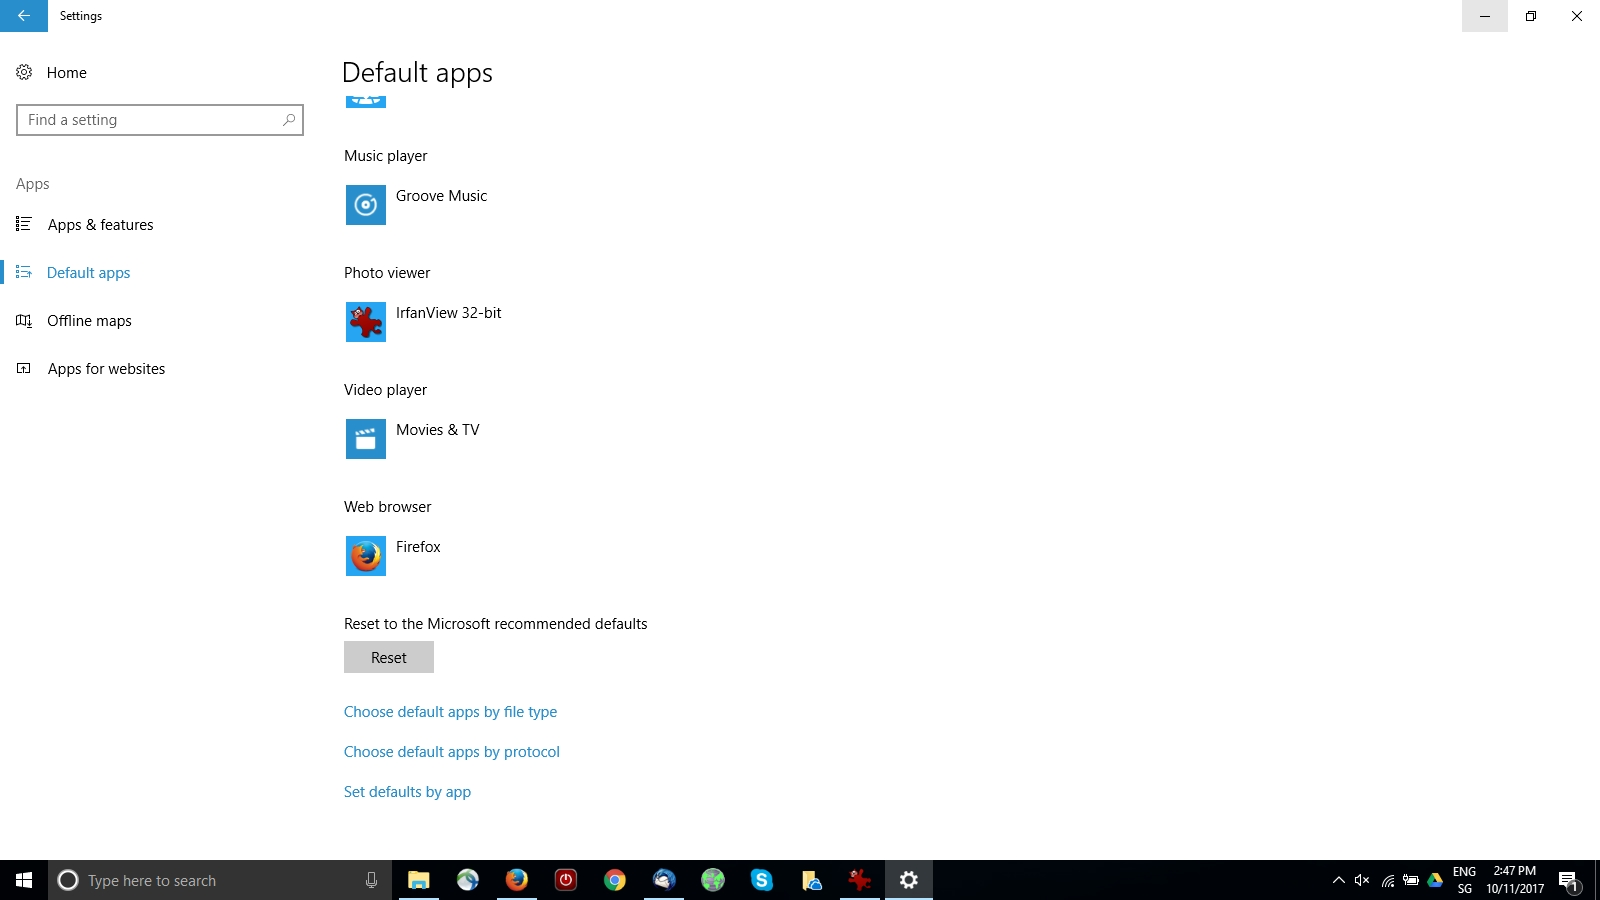Open the clock showing 2:47 PM
The width and height of the screenshot is (1600, 900).
click(x=1515, y=880)
